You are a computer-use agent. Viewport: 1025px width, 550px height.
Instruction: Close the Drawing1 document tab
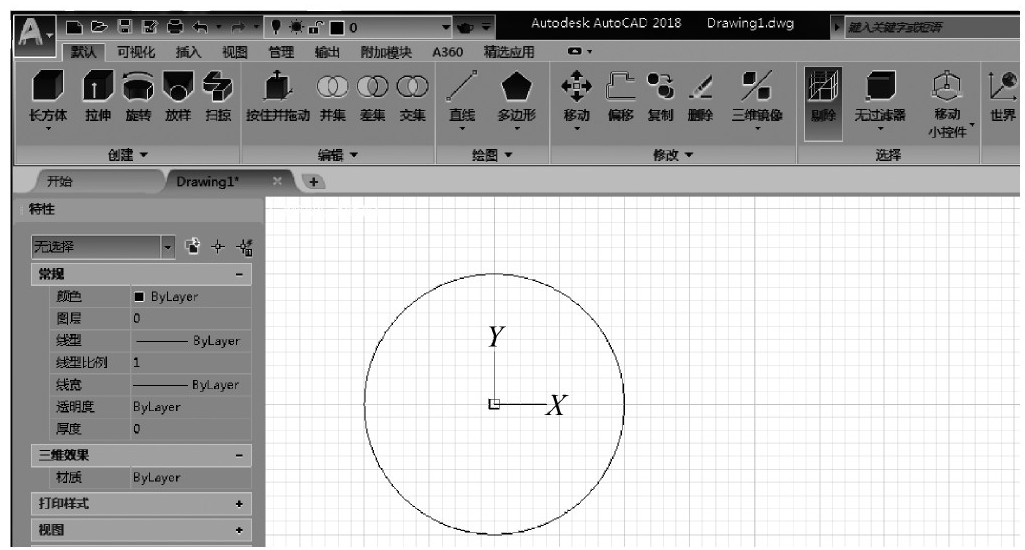coord(277,181)
